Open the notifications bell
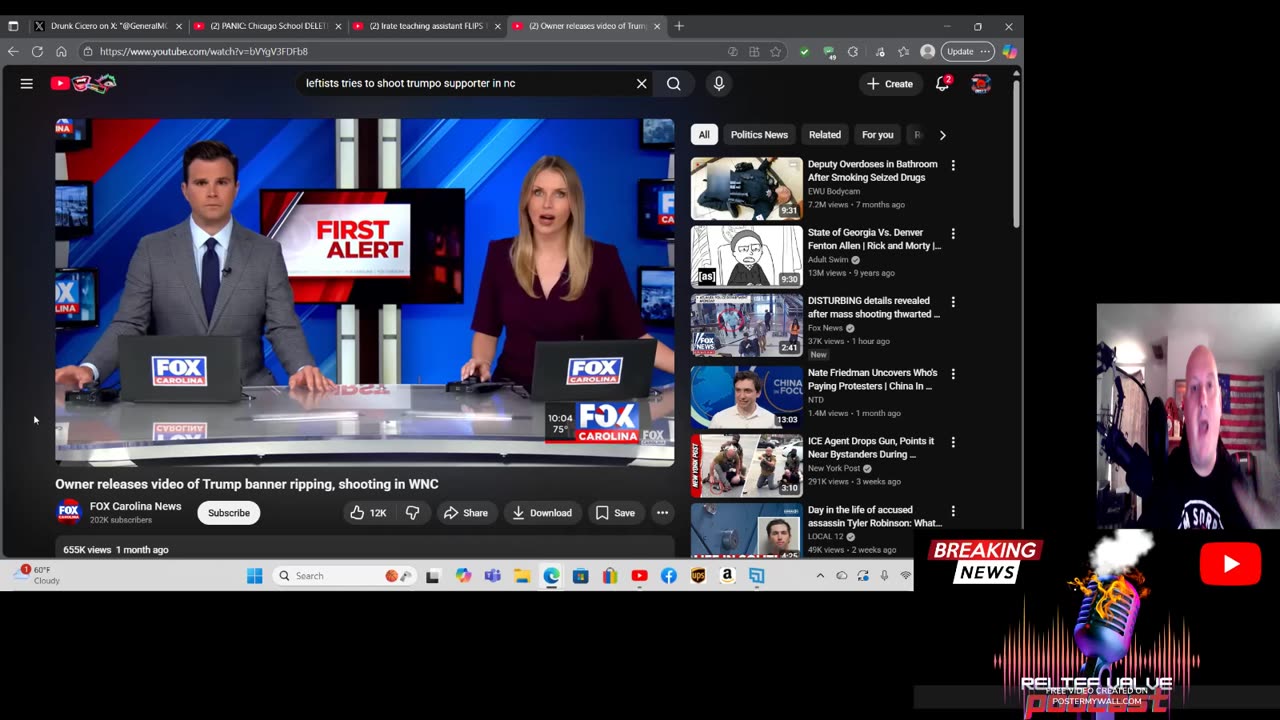1280x720 pixels. pos(942,84)
